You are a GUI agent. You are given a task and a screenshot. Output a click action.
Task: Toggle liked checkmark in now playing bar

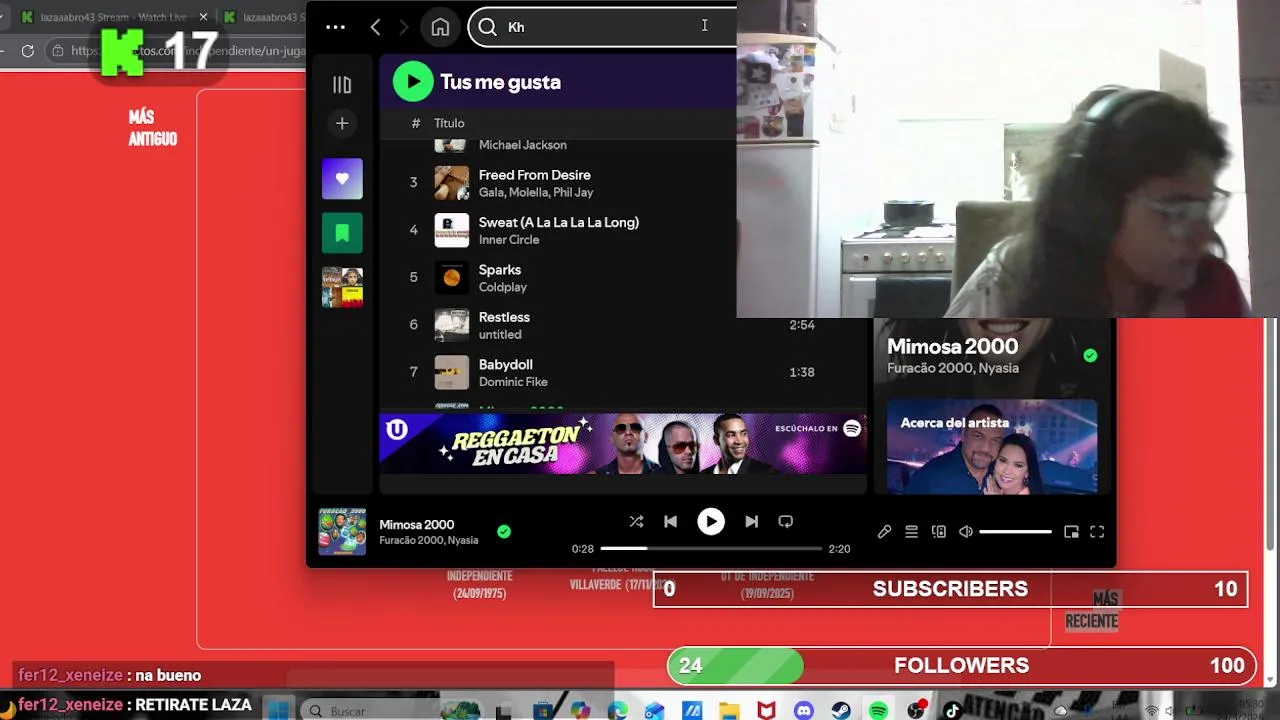coord(504,532)
